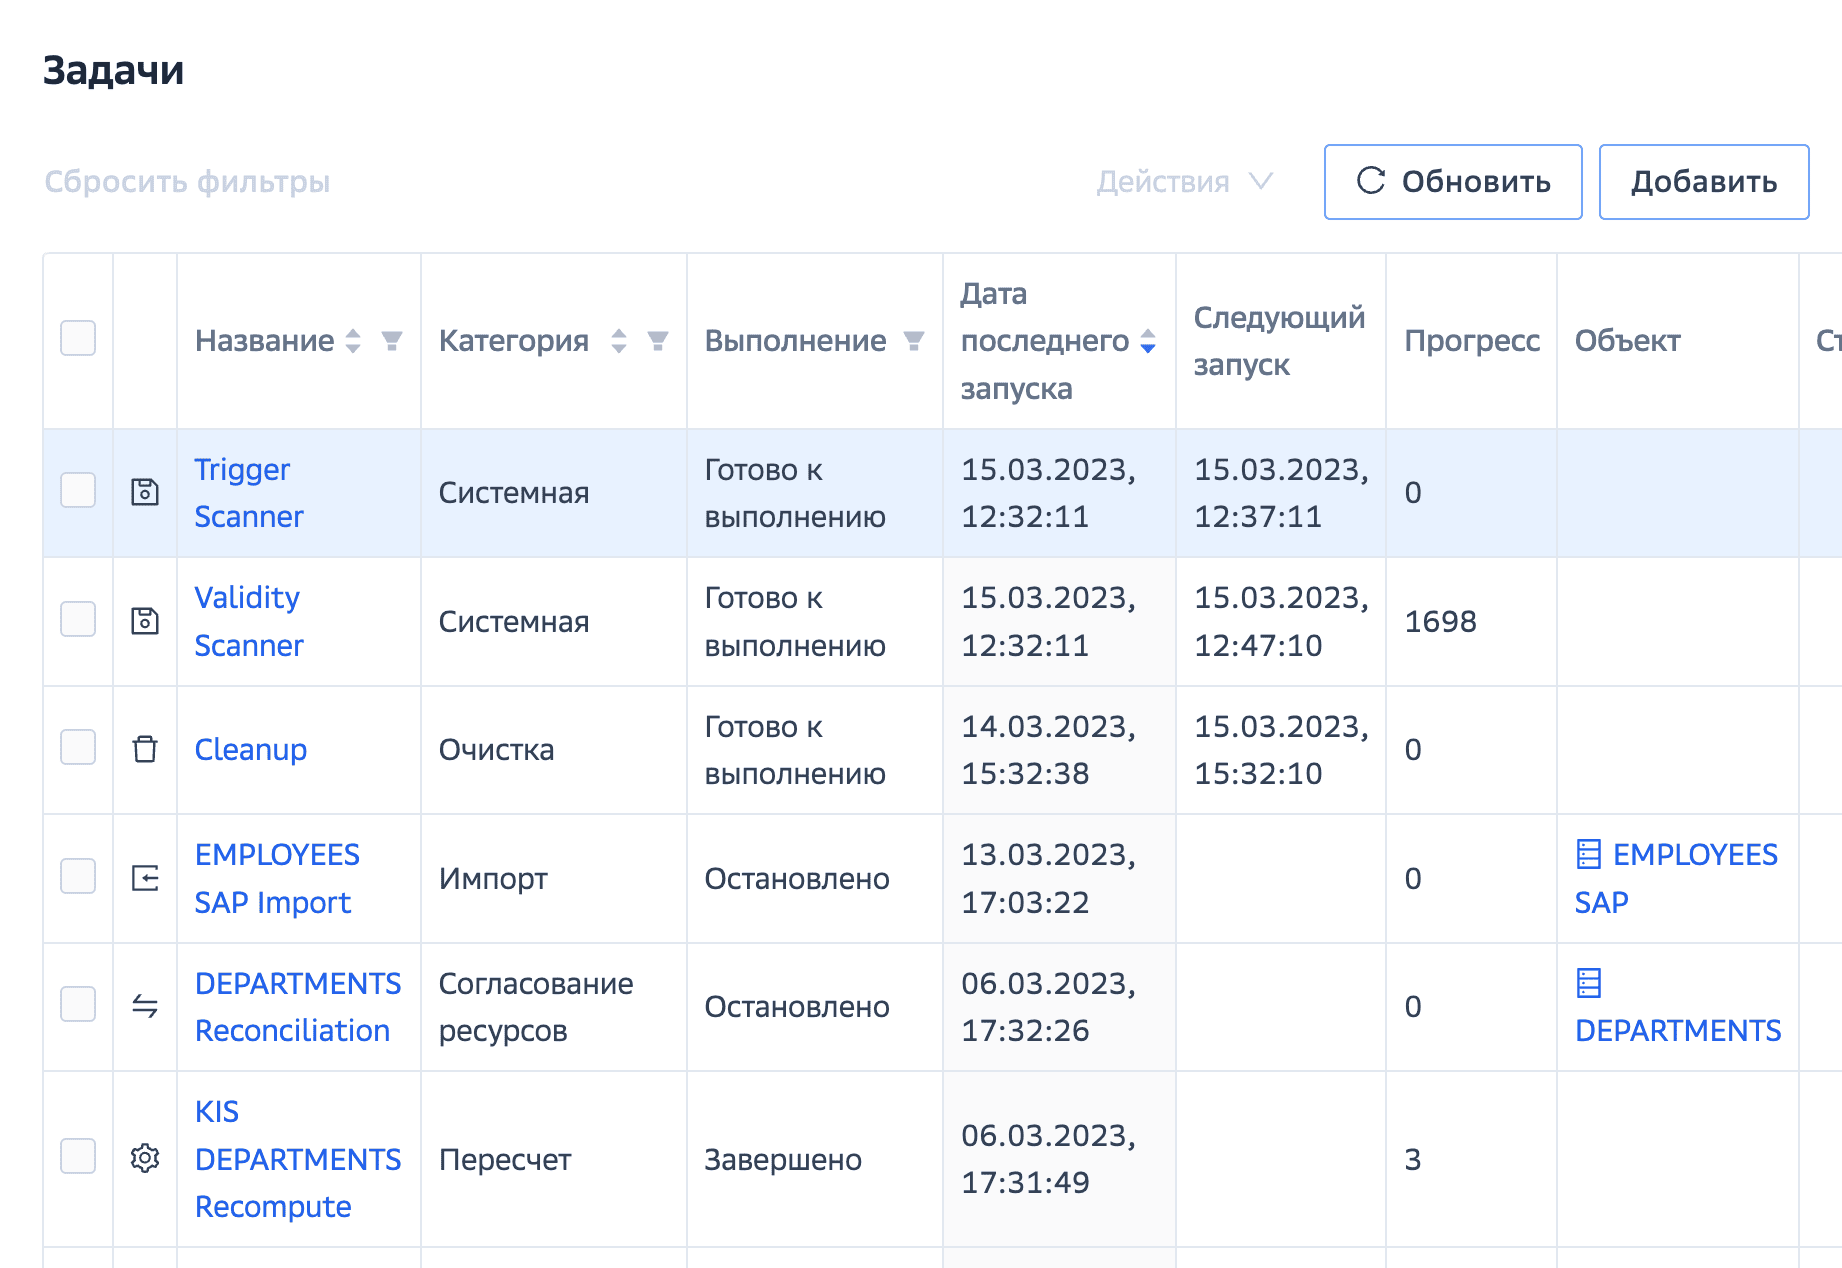Open the Выполнение column filter icon
Image resolution: width=1842 pixels, height=1268 pixels.
(x=914, y=341)
